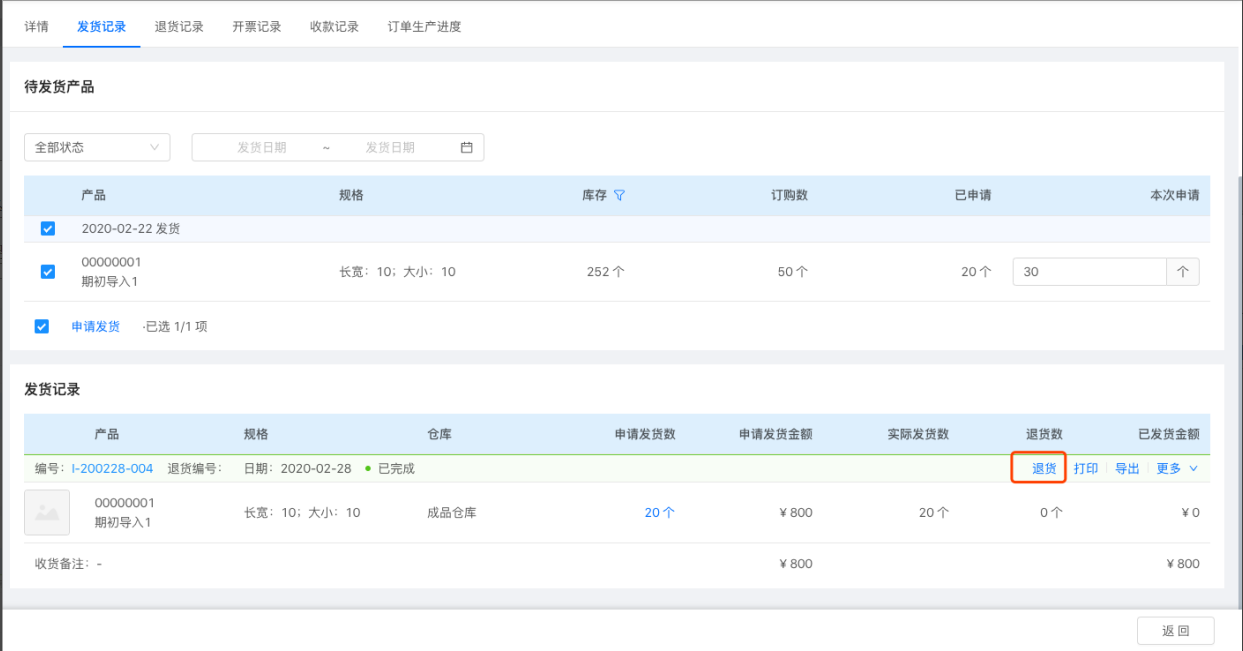Click the unit button beside quantity input
The height and width of the screenshot is (651, 1243).
coord(1183,272)
